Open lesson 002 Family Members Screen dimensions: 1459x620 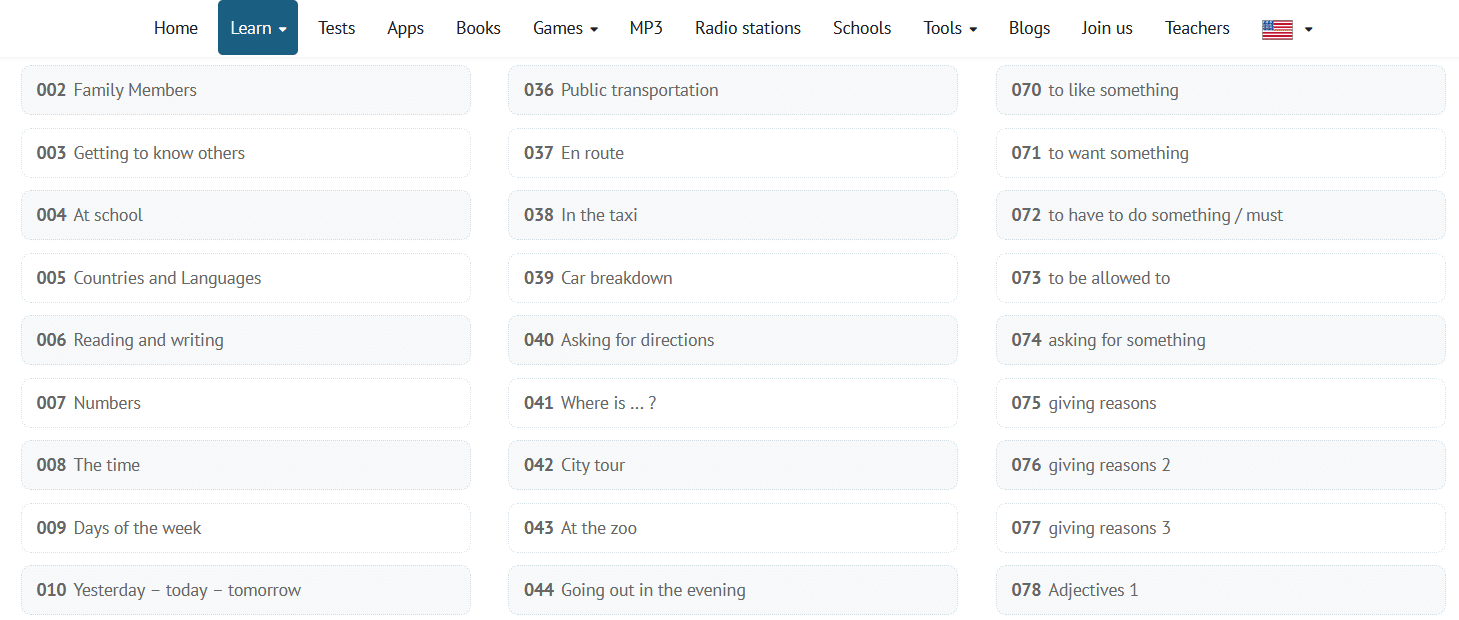245,90
